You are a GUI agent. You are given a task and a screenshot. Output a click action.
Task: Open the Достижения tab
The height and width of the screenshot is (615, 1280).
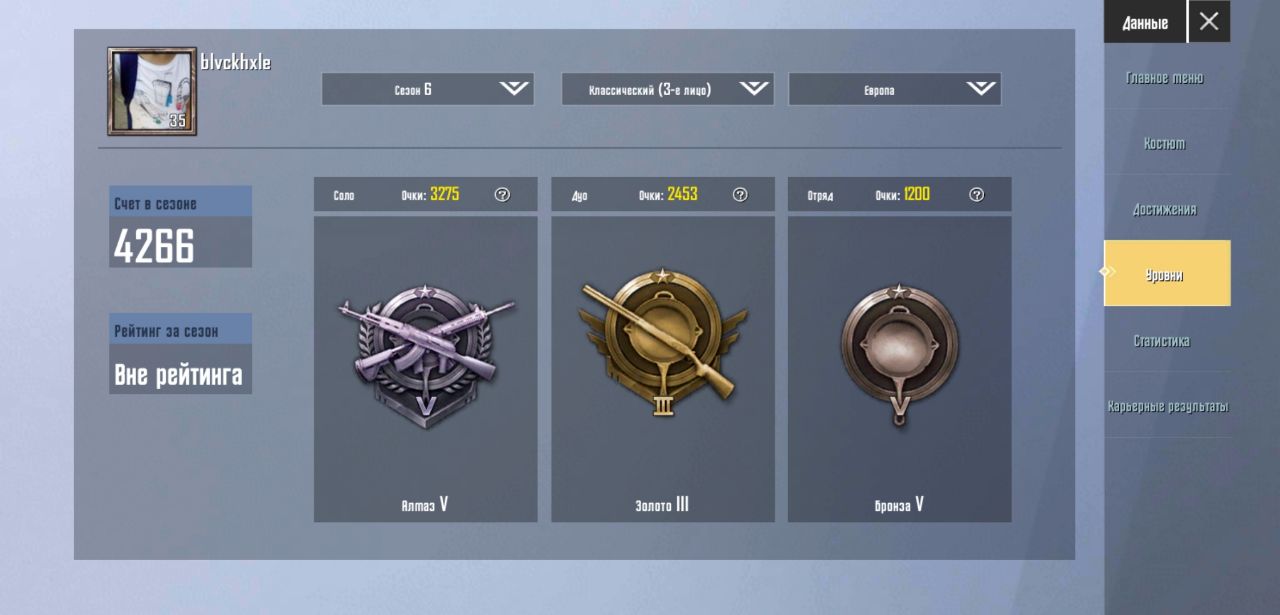[1165, 210]
